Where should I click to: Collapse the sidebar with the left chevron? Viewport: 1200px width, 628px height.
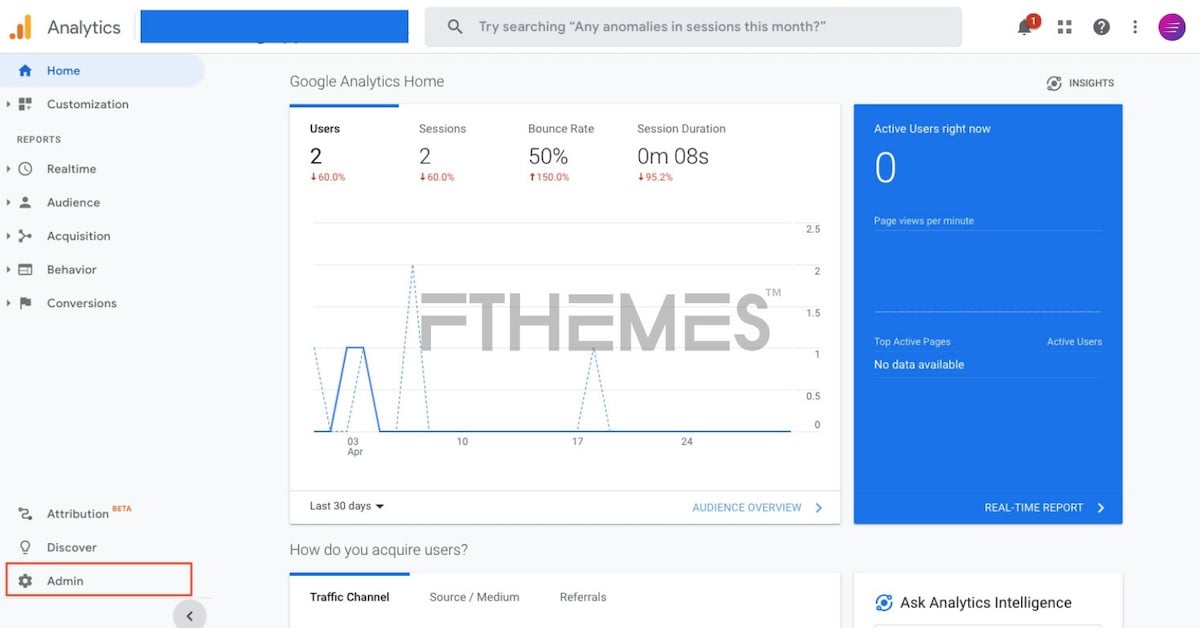[190, 615]
